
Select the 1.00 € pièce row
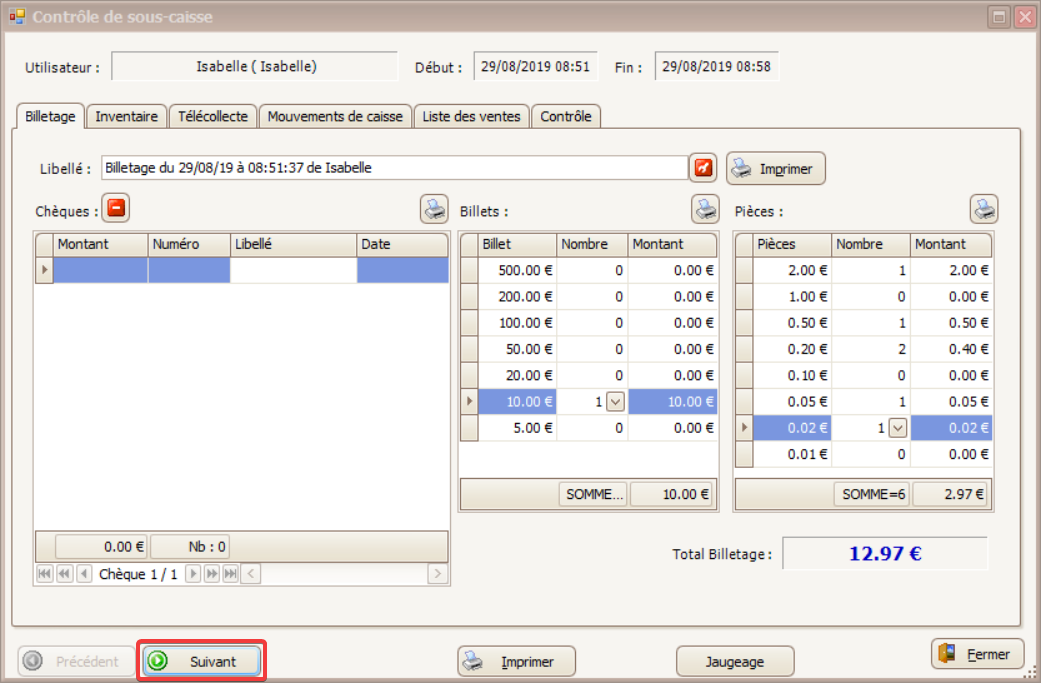tap(864, 297)
